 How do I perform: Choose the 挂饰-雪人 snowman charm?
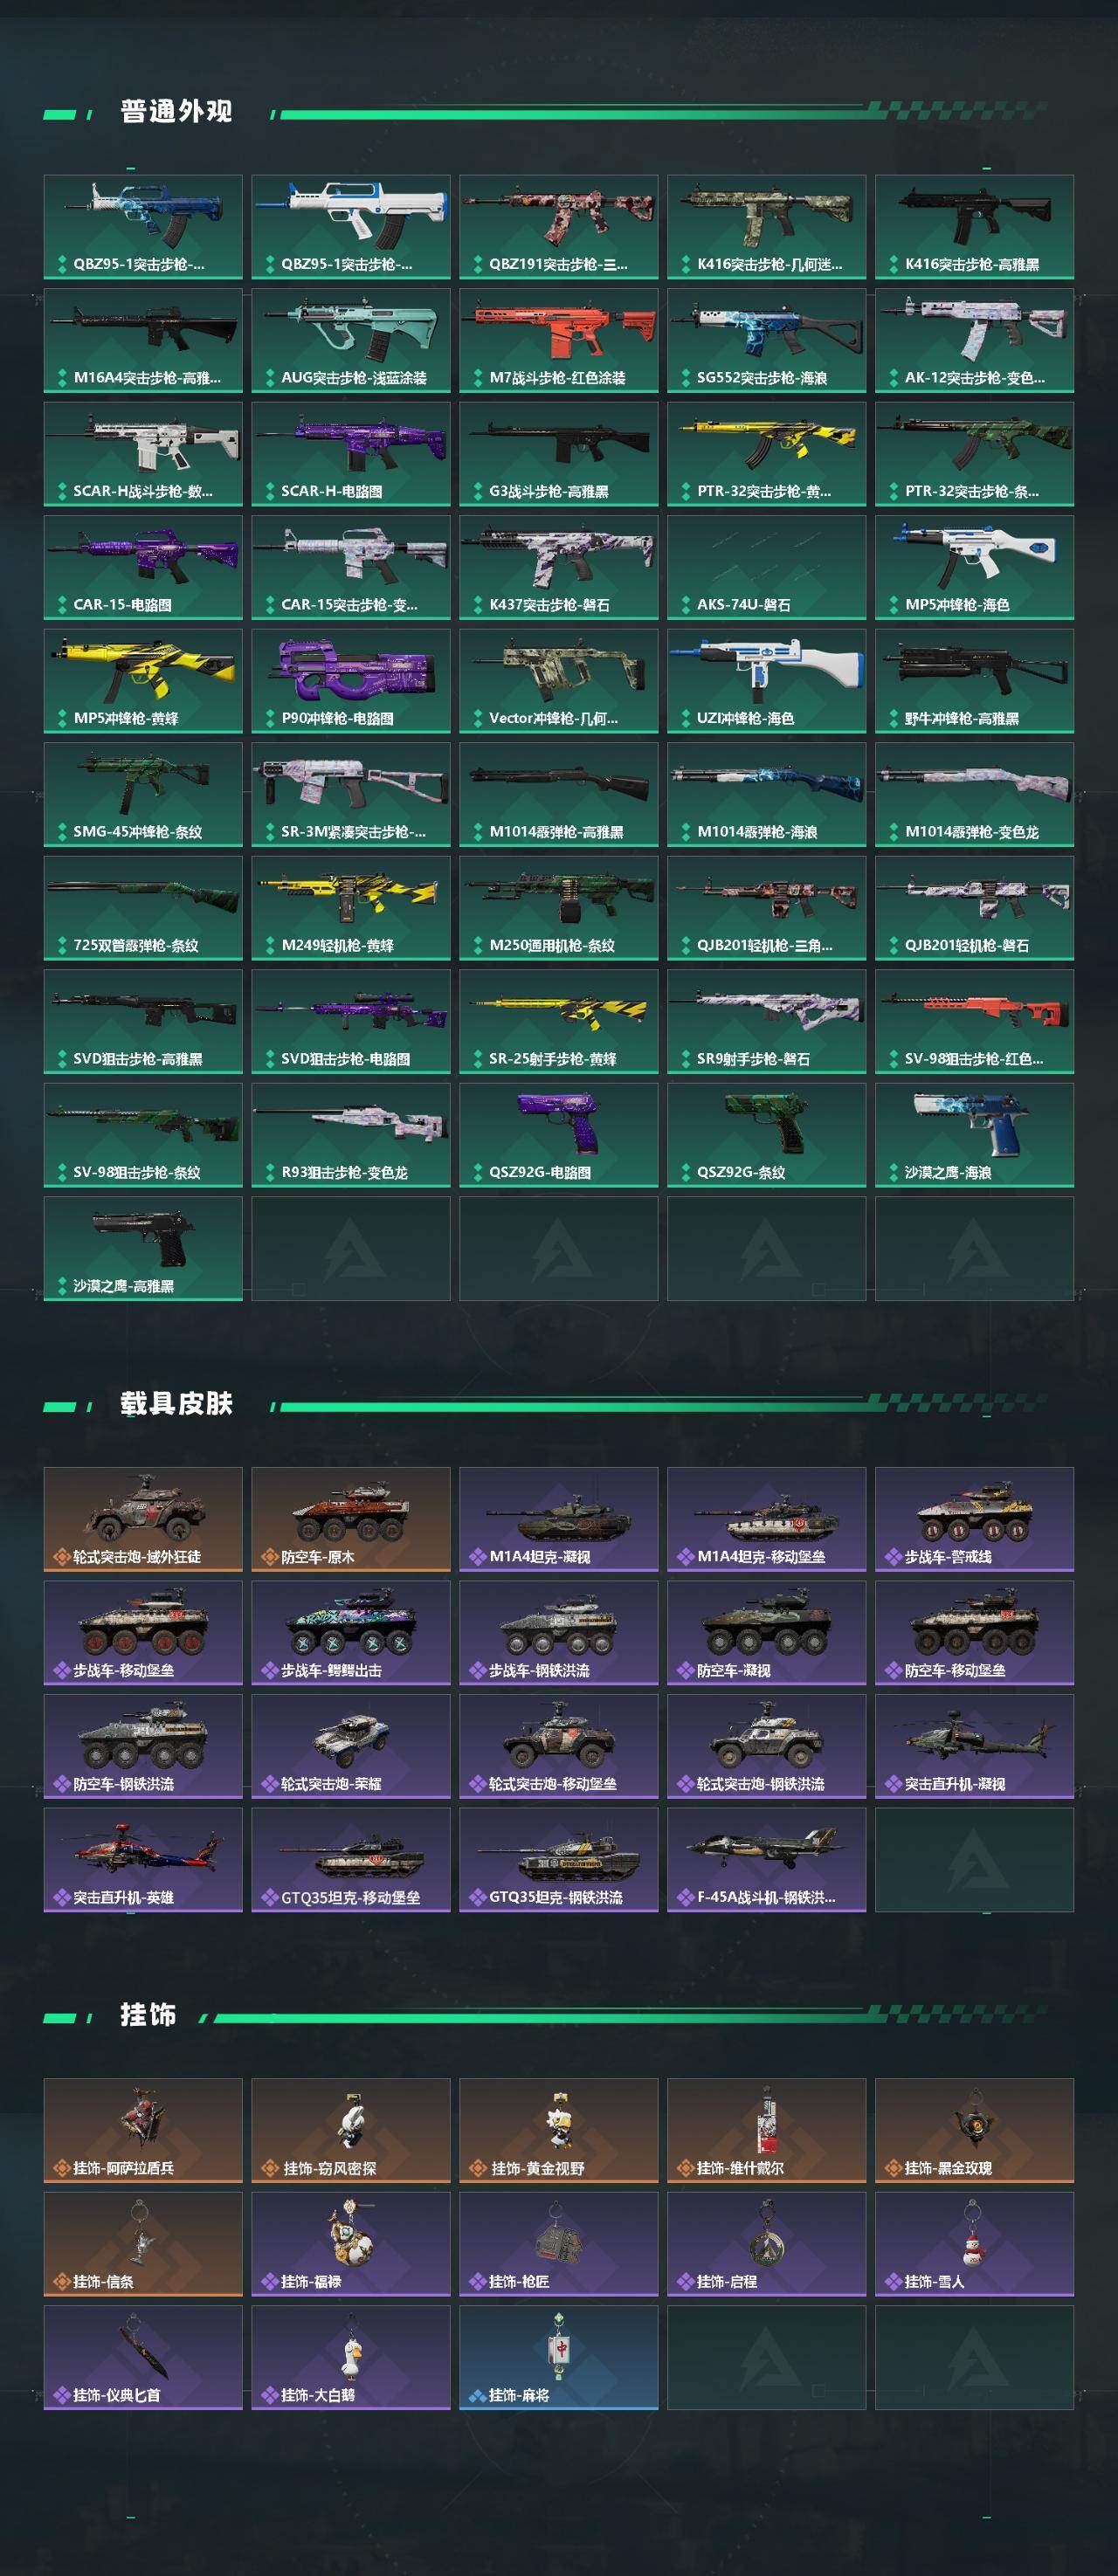pos(974,2244)
